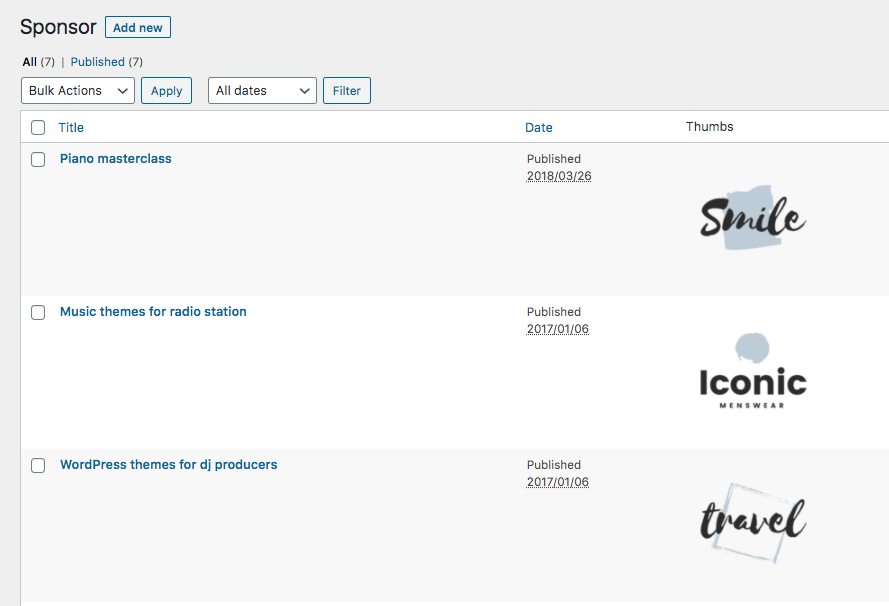889x606 pixels.
Task: Click the 2018/03/26 published date
Action: (x=559, y=177)
